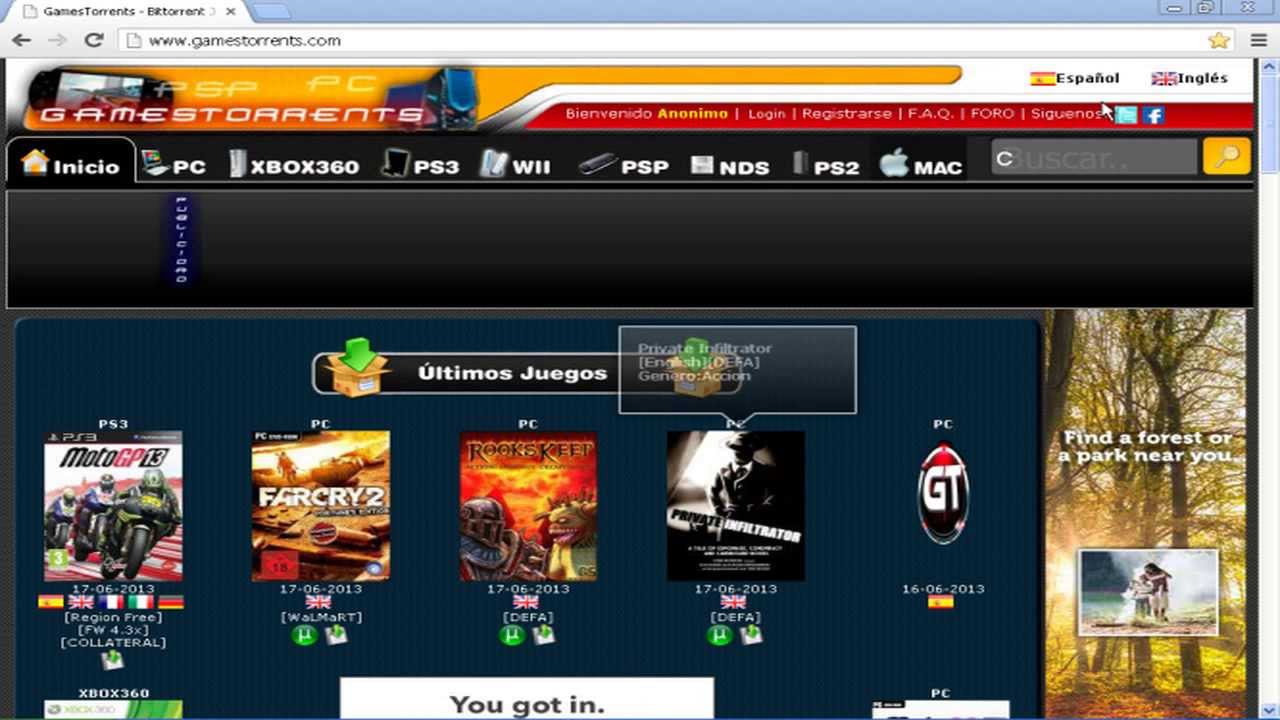Screen dimensions: 1280x720
Task: Open the Rooks Keep cover thumbnail
Action: coord(528,506)
